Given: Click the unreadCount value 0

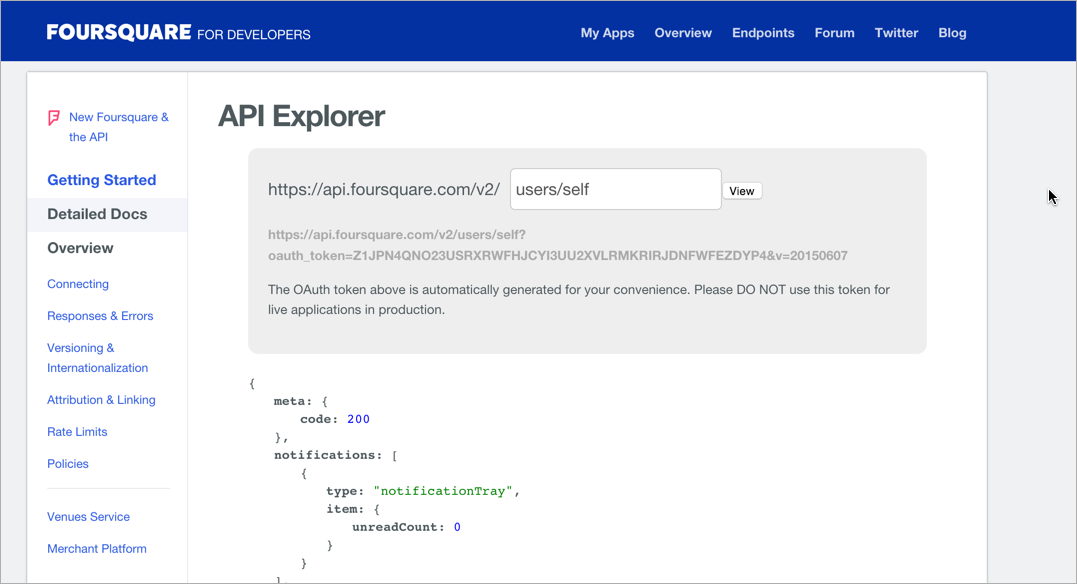Looking at the screenshot, I should [x=457, y=527].
